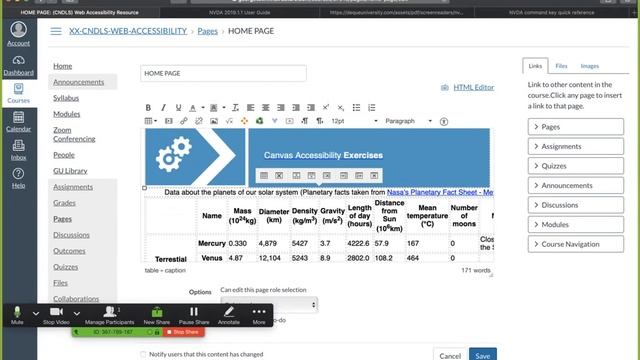Open Account in global navigation
Image resolution: width=640 pixels, height=360 pixels.
(18, 34)
